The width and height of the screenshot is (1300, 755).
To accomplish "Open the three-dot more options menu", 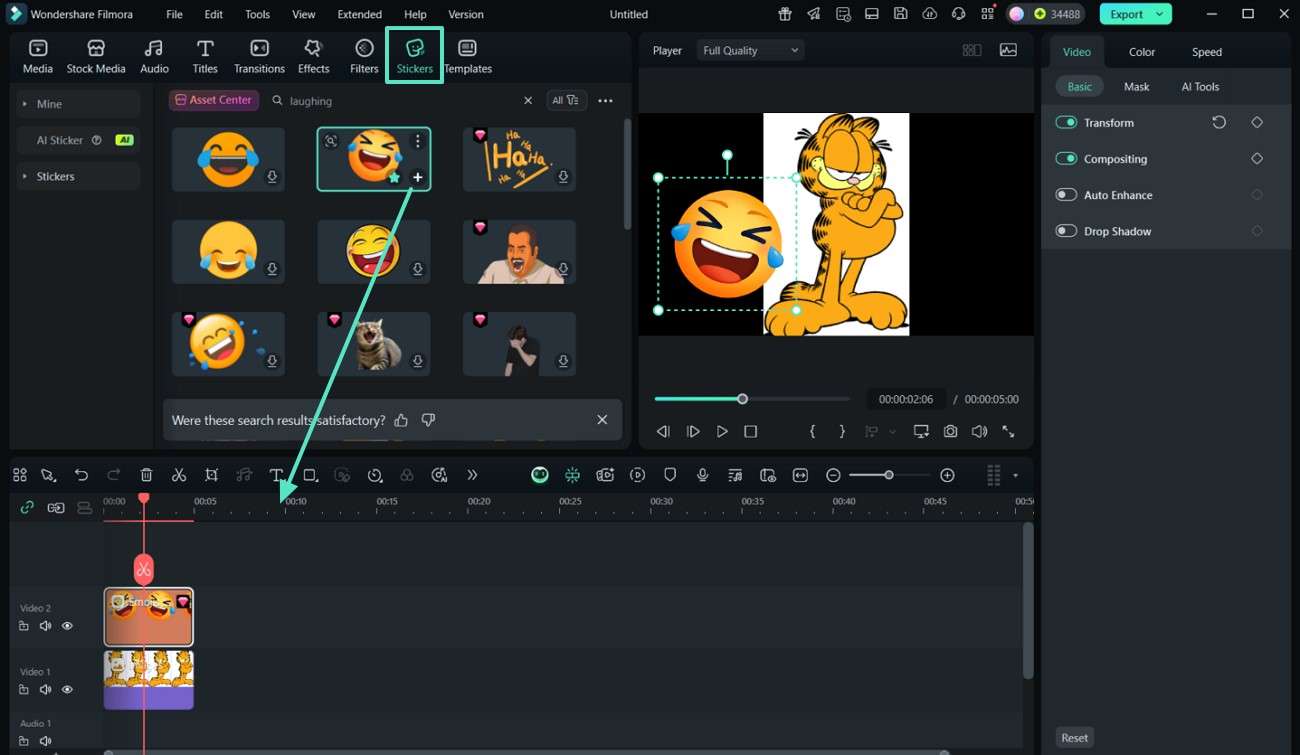I will pos(605,100).
